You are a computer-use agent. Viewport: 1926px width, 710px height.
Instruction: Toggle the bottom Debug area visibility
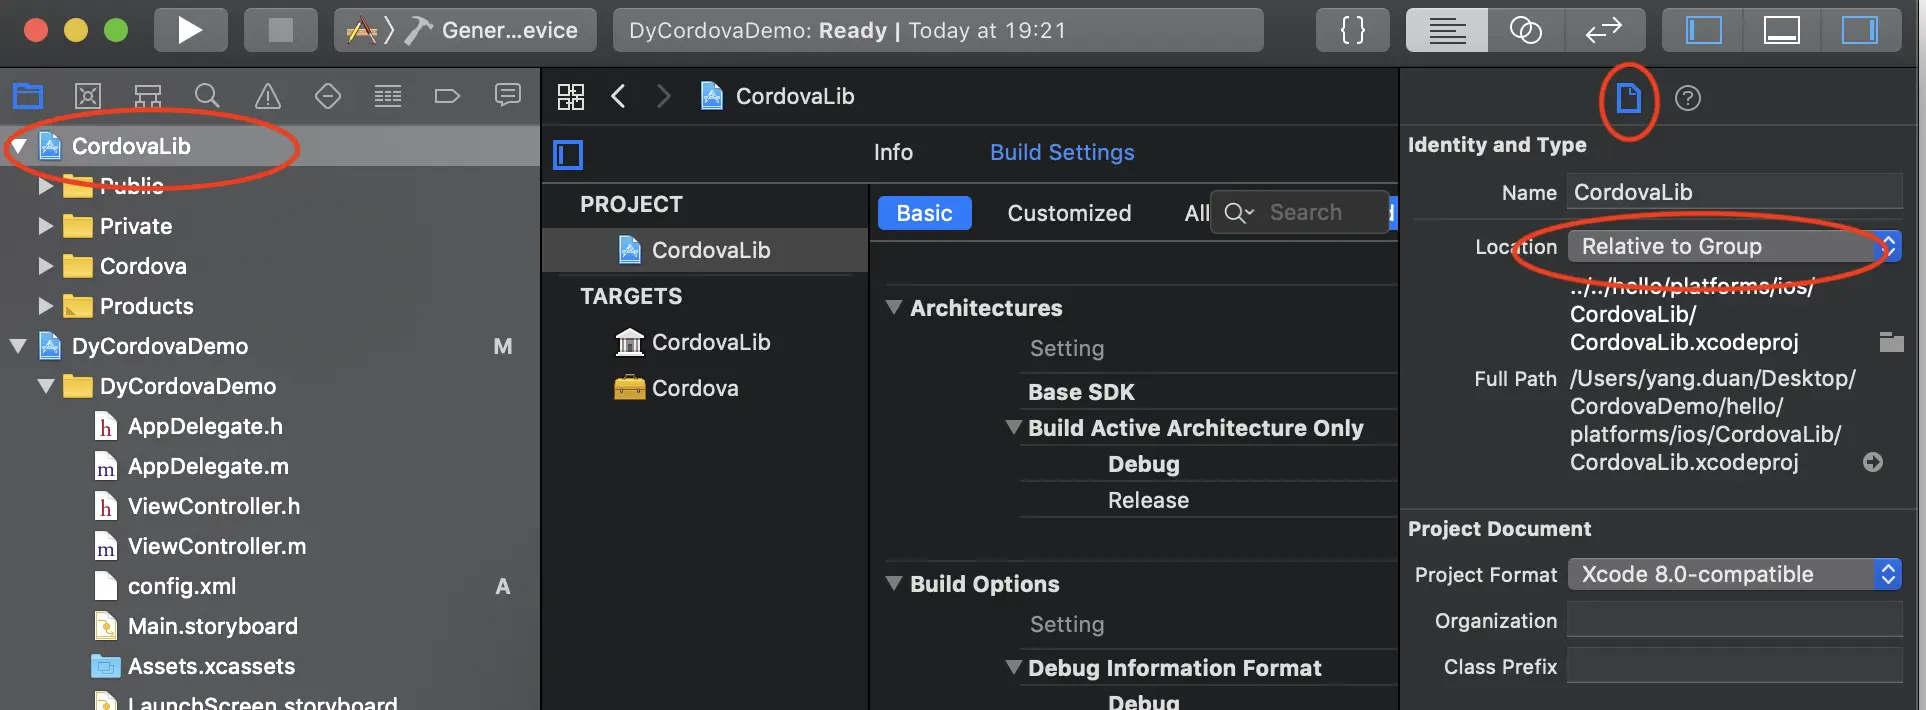pos(1781,30)
